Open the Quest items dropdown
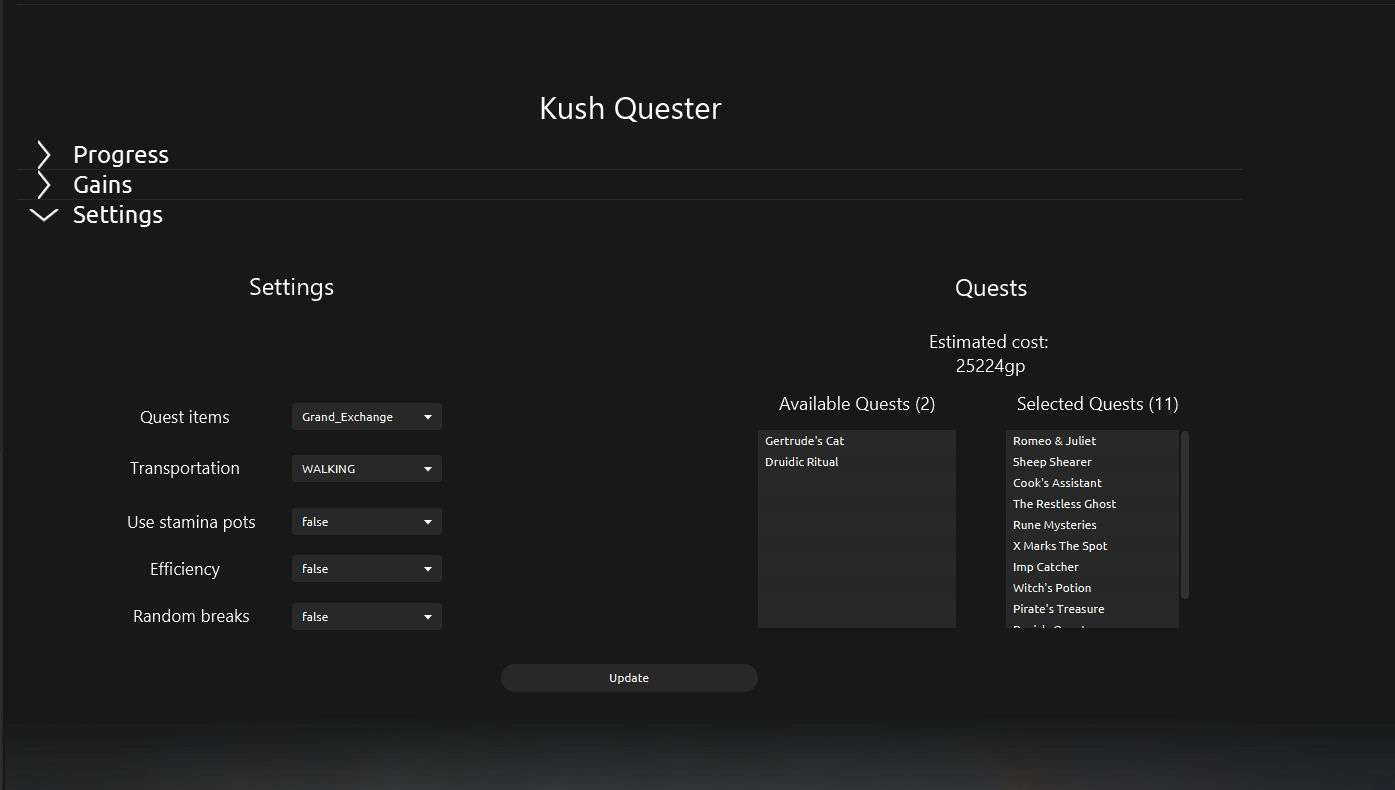Screen dimensions: 1395x790 pyautogui.click(x=366, y=417)
